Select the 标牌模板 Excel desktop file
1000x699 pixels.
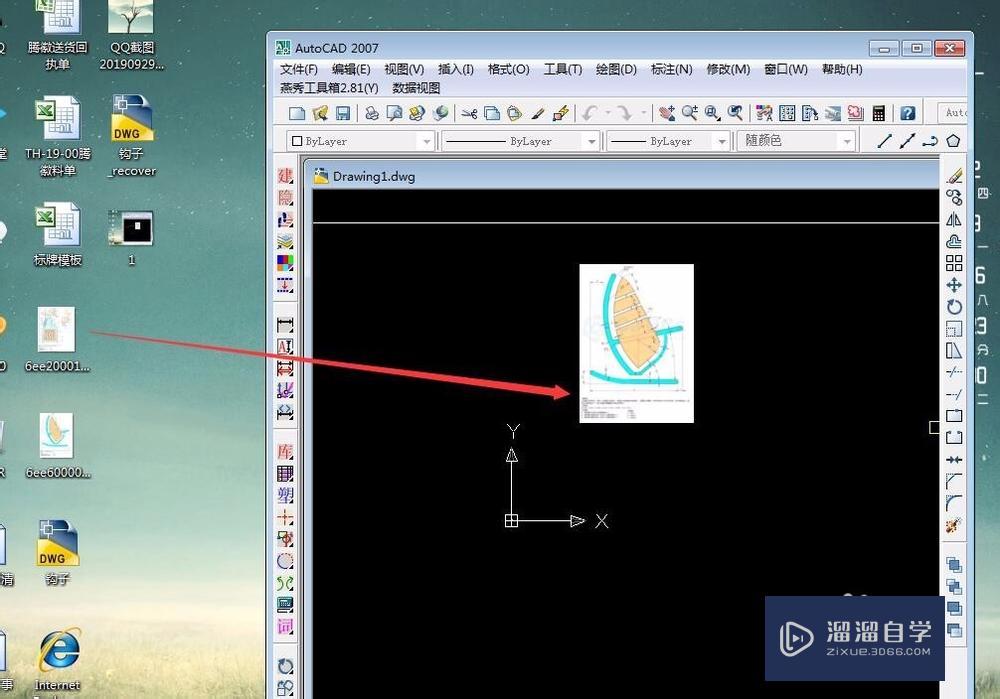tap(57, 233)
